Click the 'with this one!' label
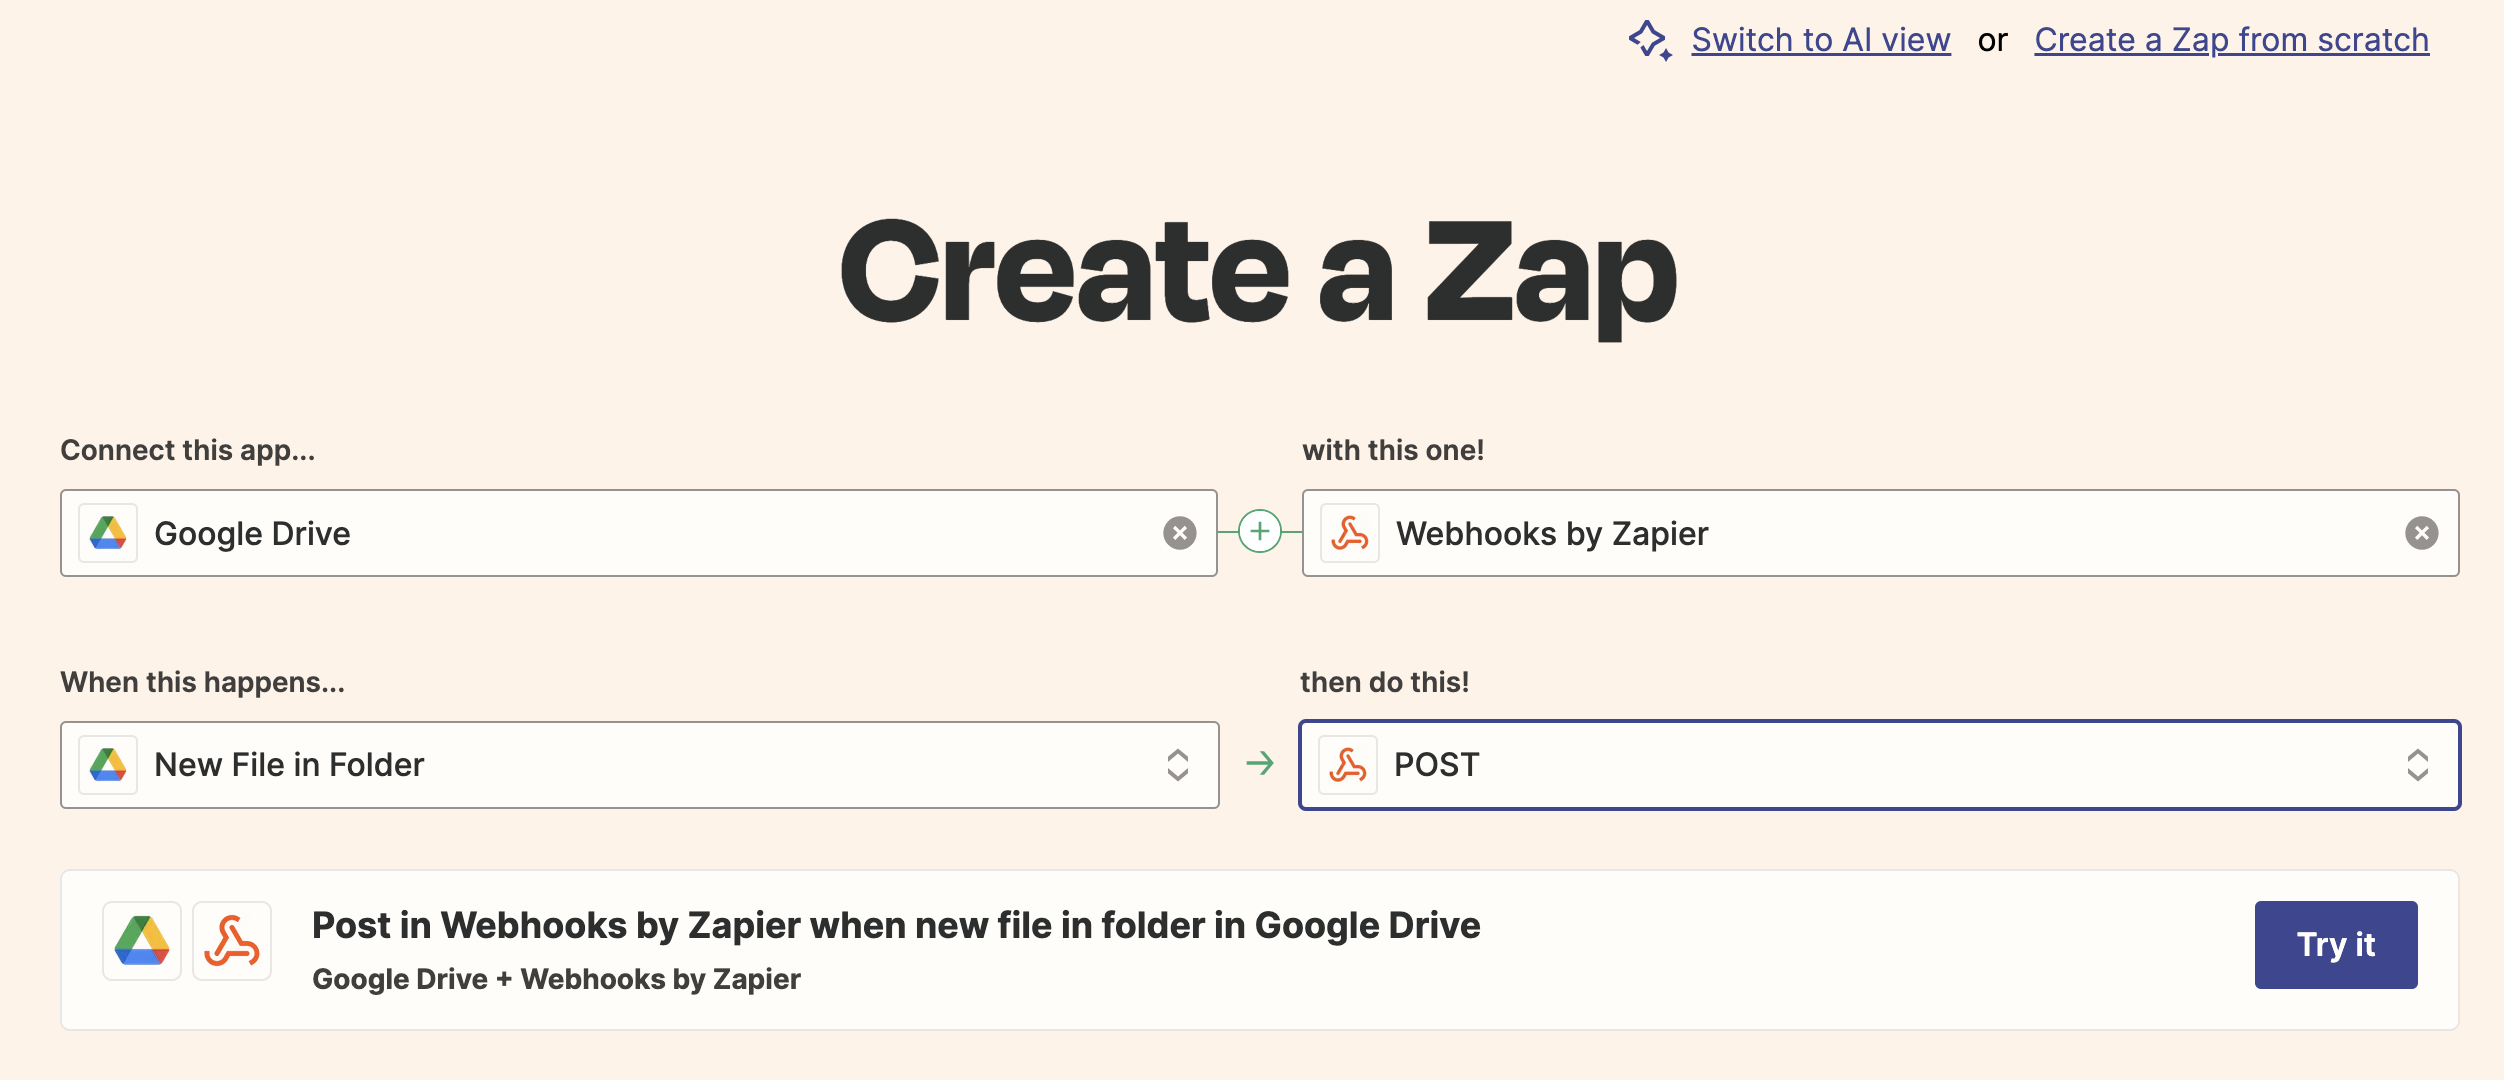The width and height of the screenshot is (2504, 1080). pos(1393,450)
